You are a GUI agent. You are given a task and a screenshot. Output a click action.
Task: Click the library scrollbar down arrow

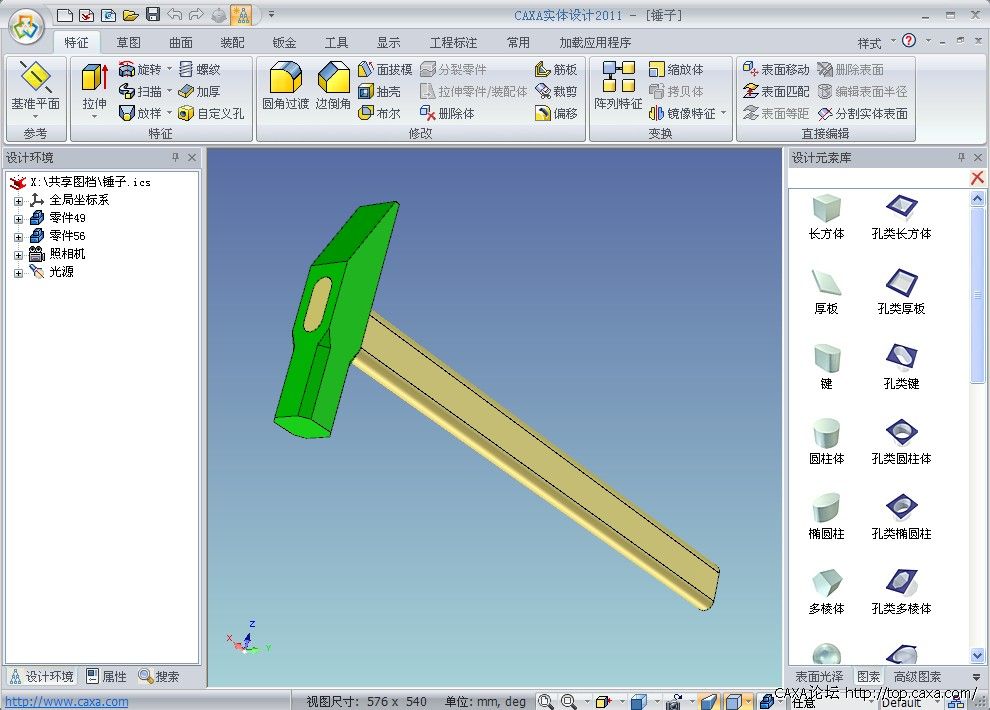coord(977,655)
